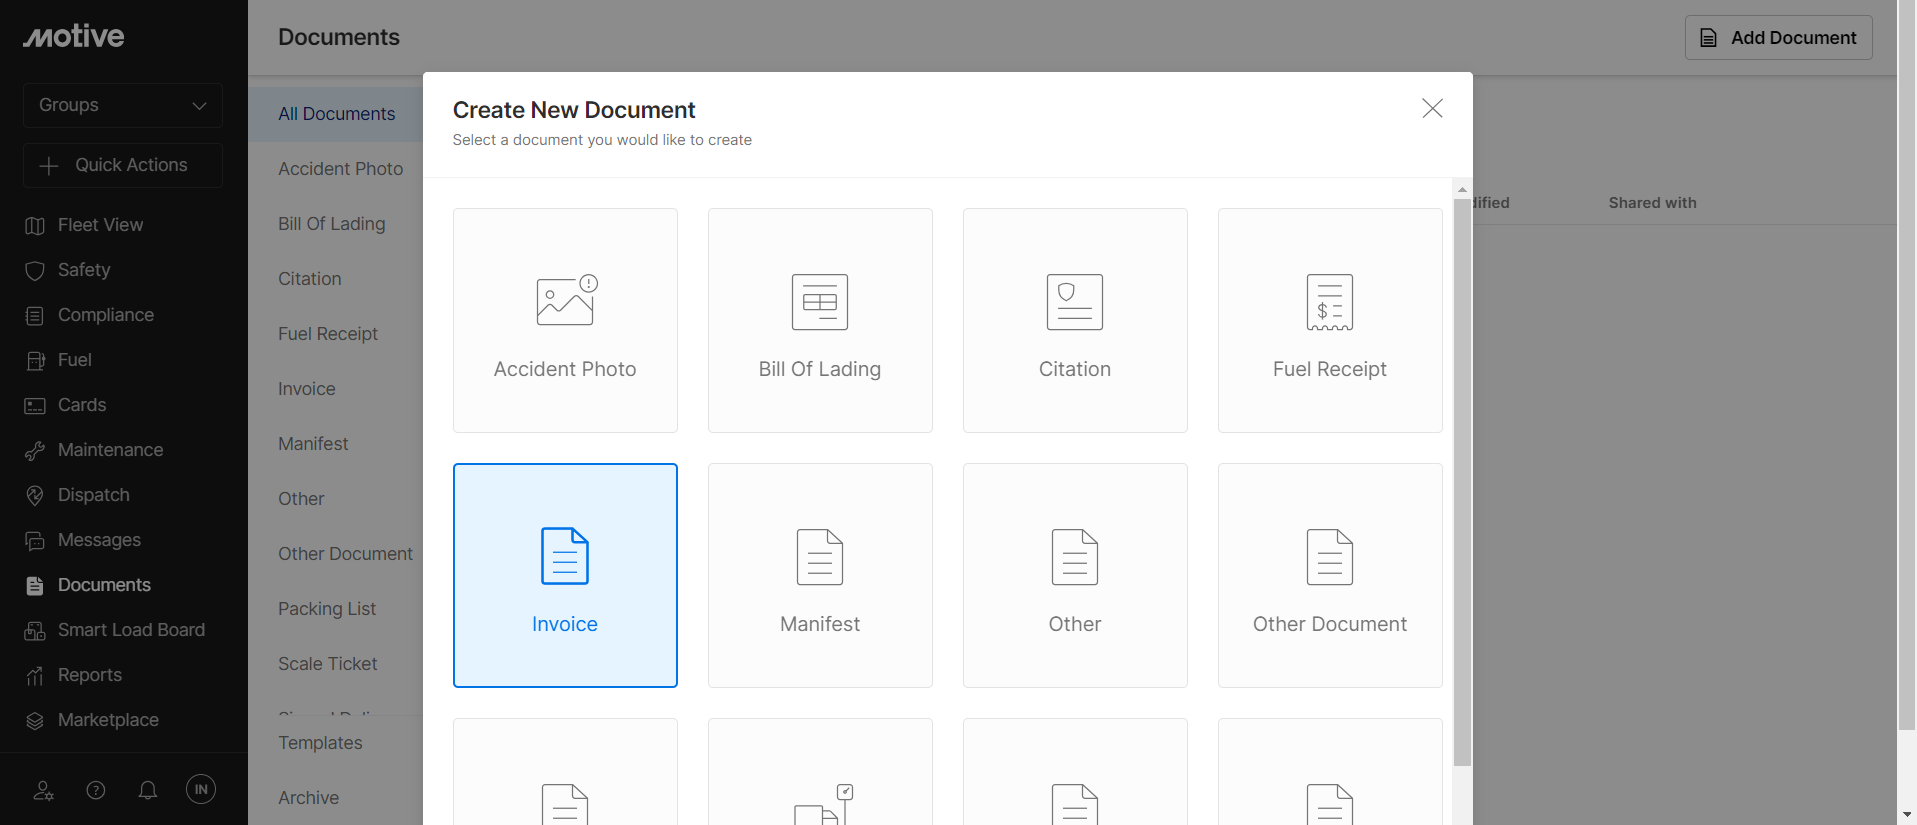Open the Groups dropdown
1917x825 pixels.
point(123,105)
